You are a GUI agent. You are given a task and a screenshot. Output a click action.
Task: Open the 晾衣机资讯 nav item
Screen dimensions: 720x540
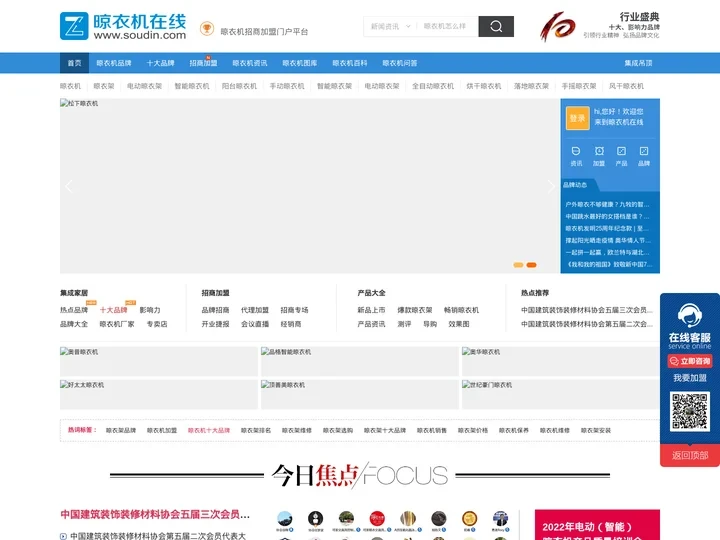pyautogui.click(x=250, y=63)
